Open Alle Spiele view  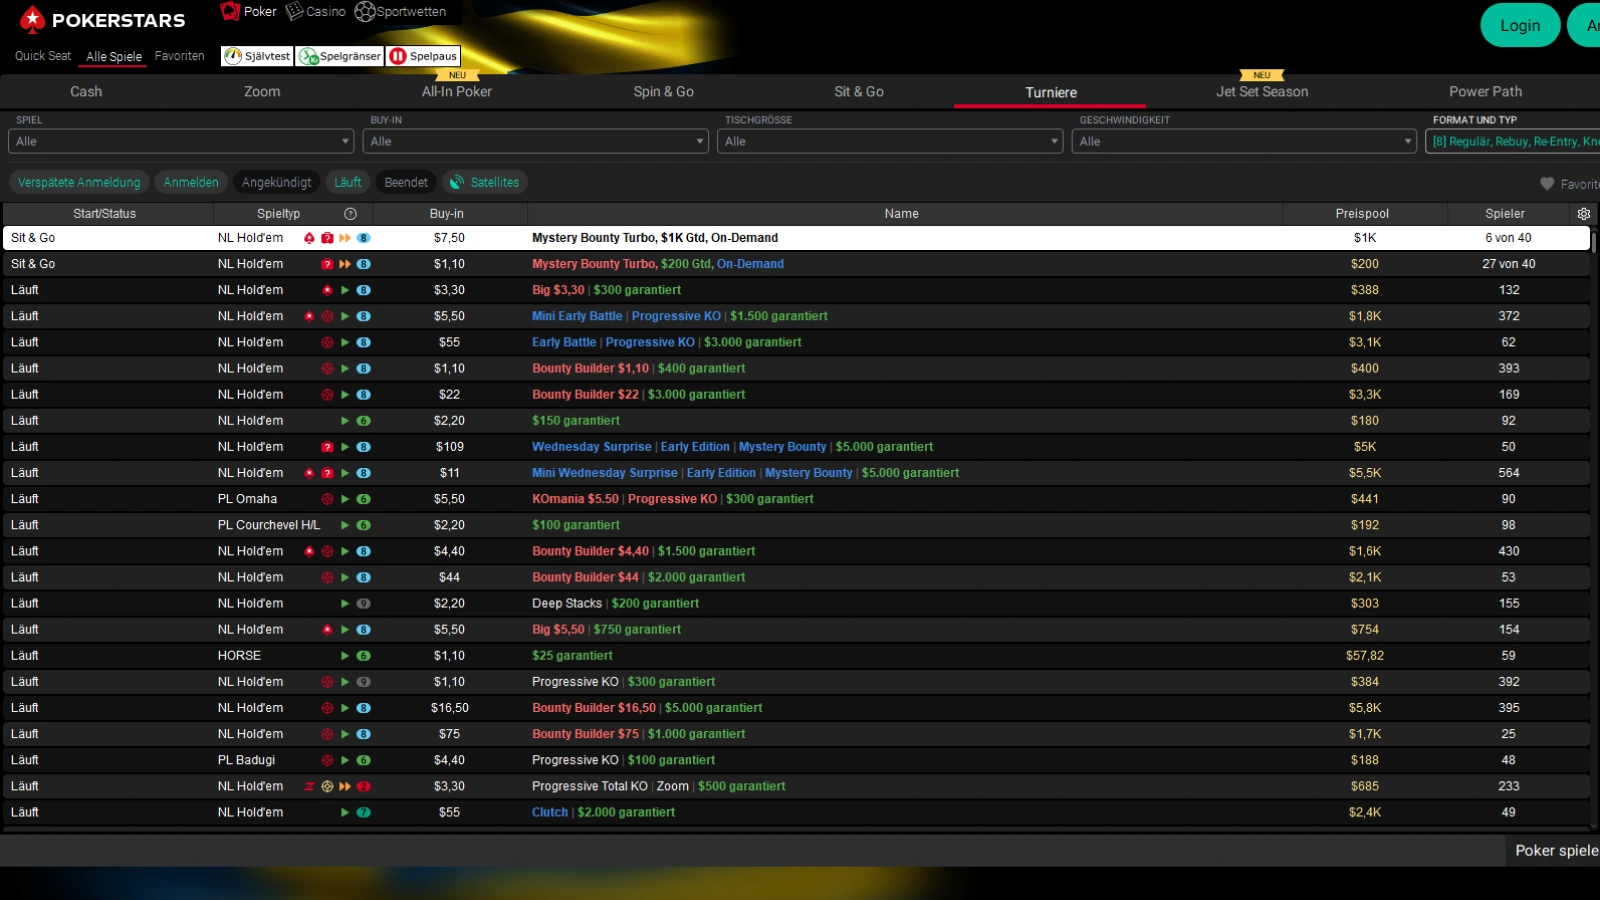[114, 57]
